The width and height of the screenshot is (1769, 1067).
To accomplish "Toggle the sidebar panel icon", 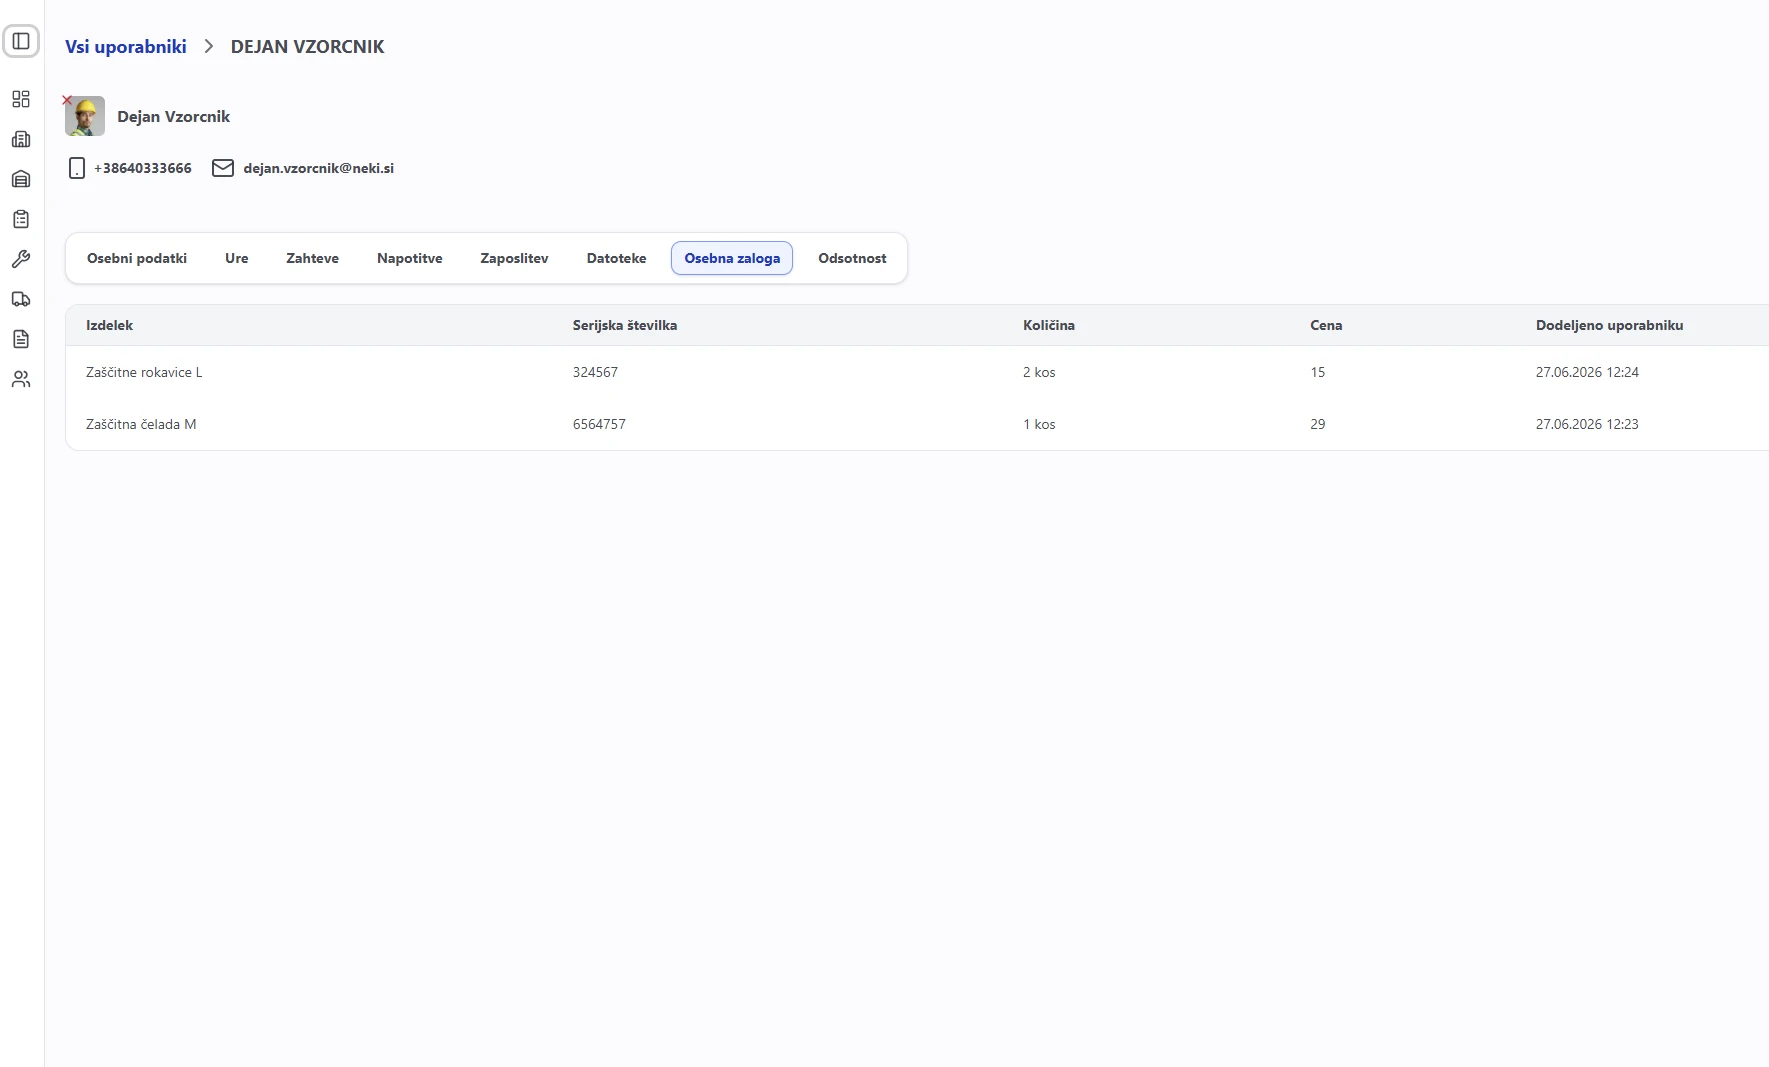I will [21, 41].
